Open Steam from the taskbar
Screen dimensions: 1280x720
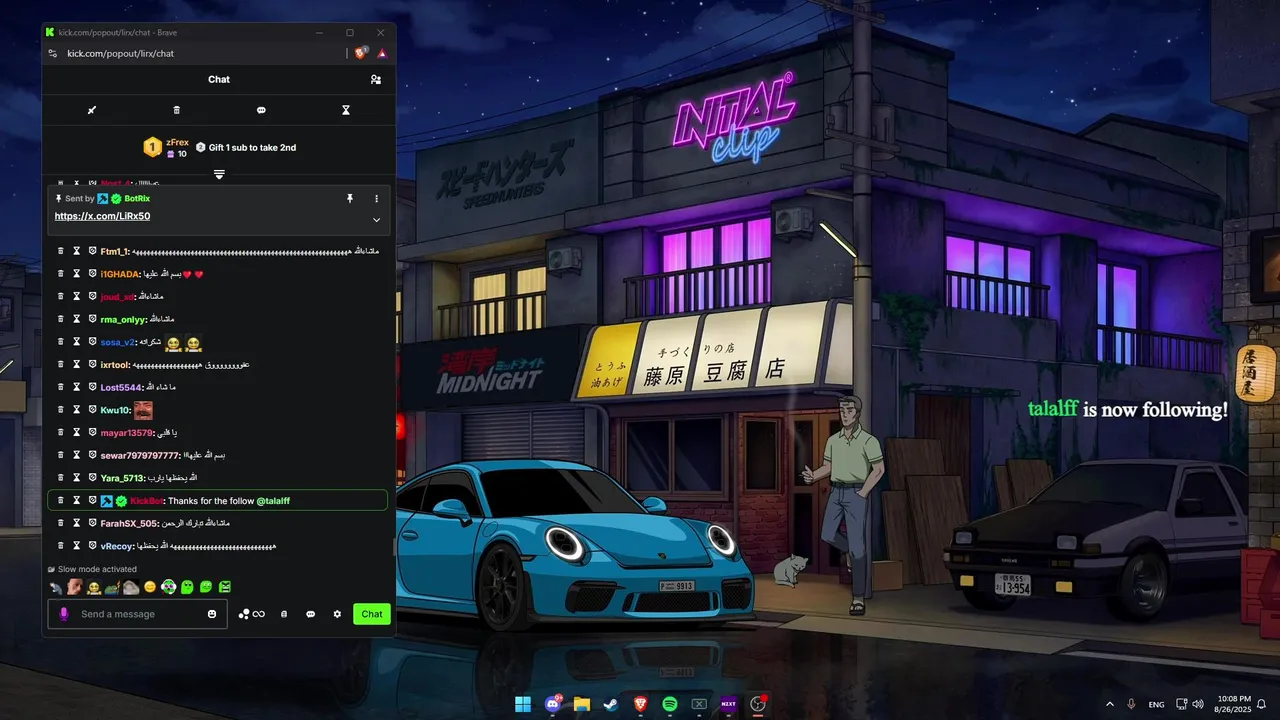(x=611, y=704)
